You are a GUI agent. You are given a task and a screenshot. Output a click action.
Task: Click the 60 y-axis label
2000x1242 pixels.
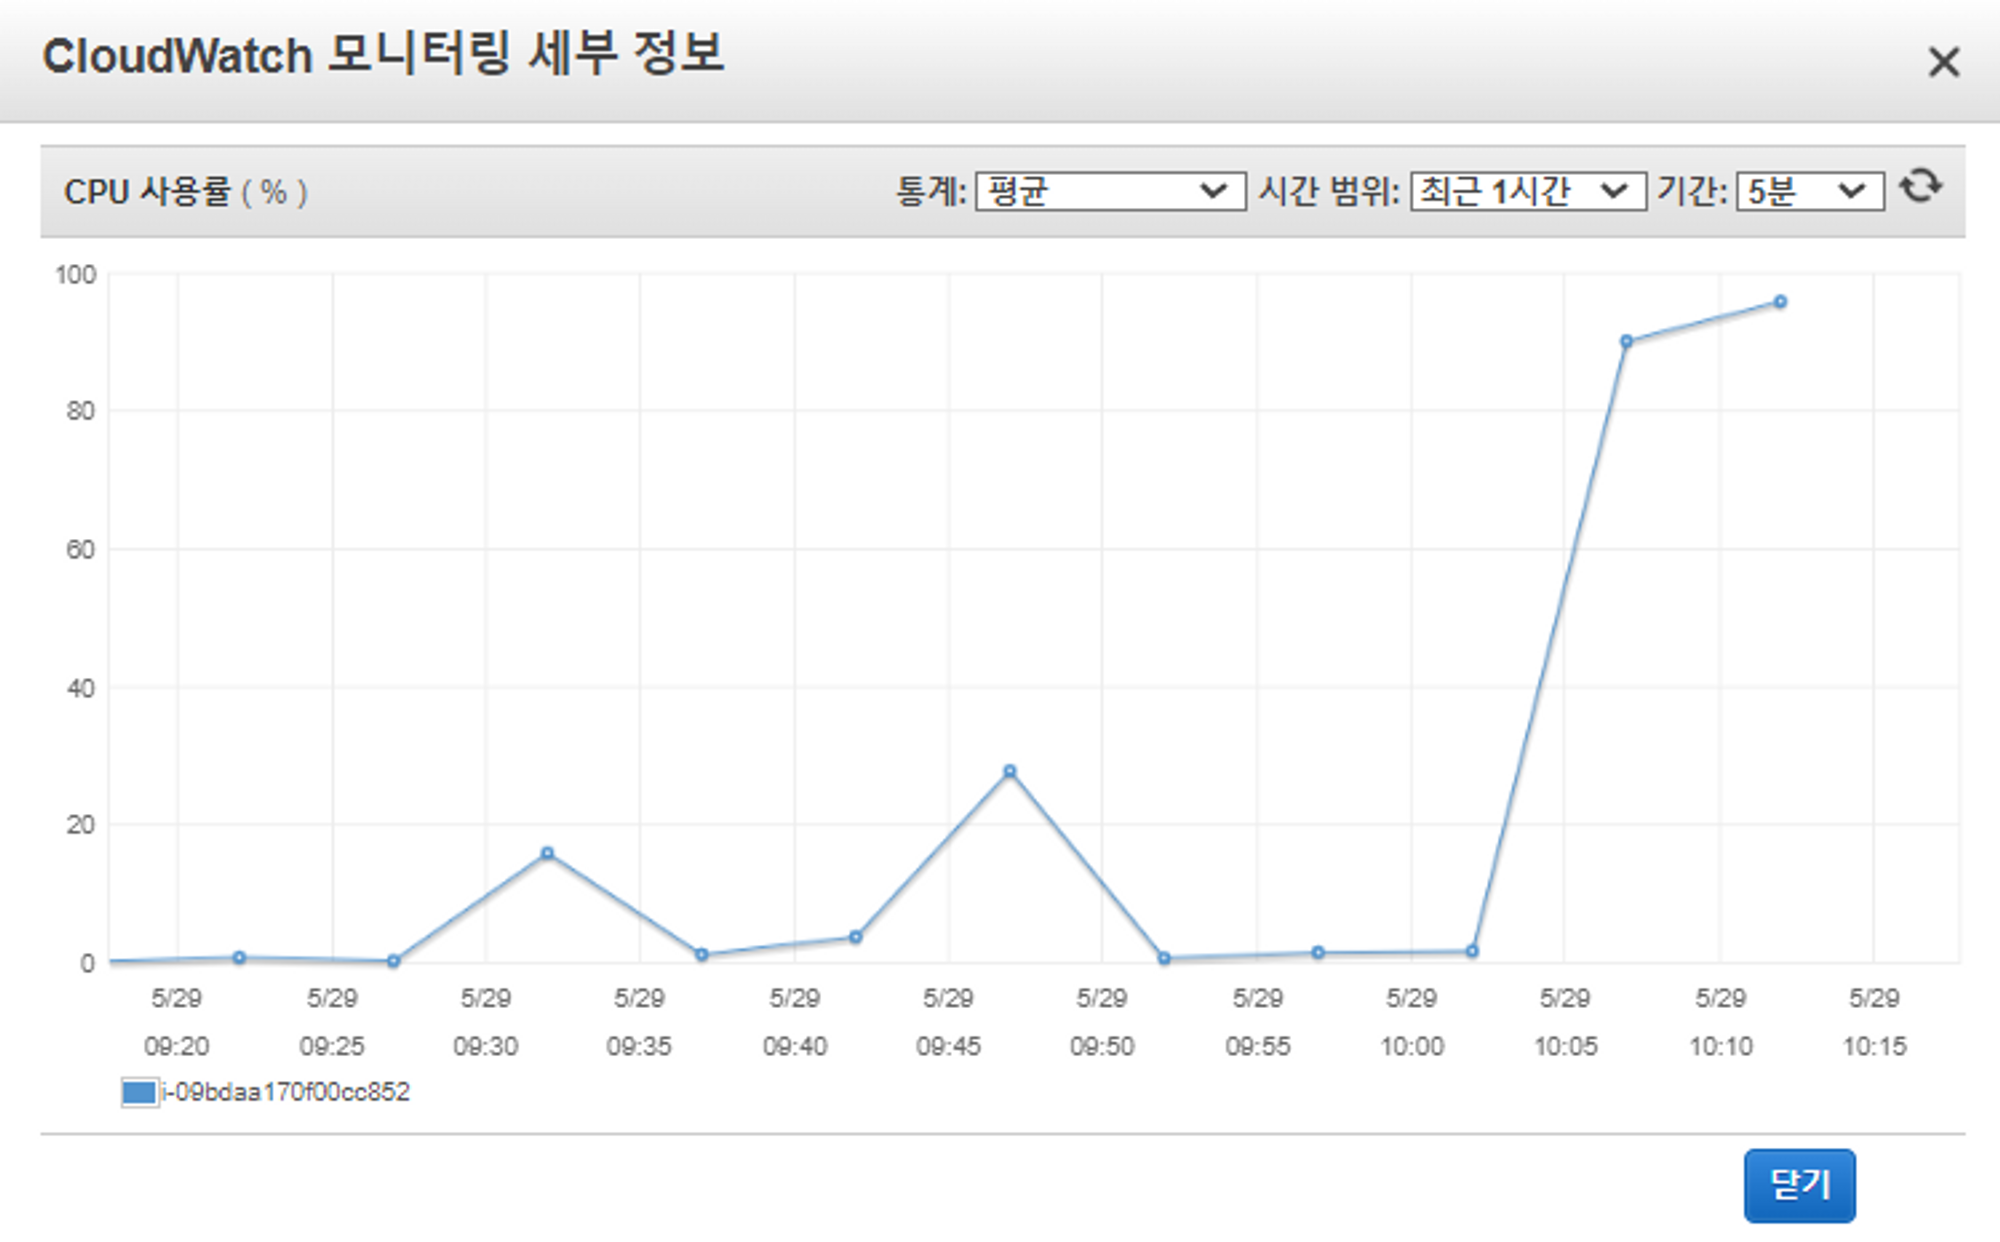(81, 549)
